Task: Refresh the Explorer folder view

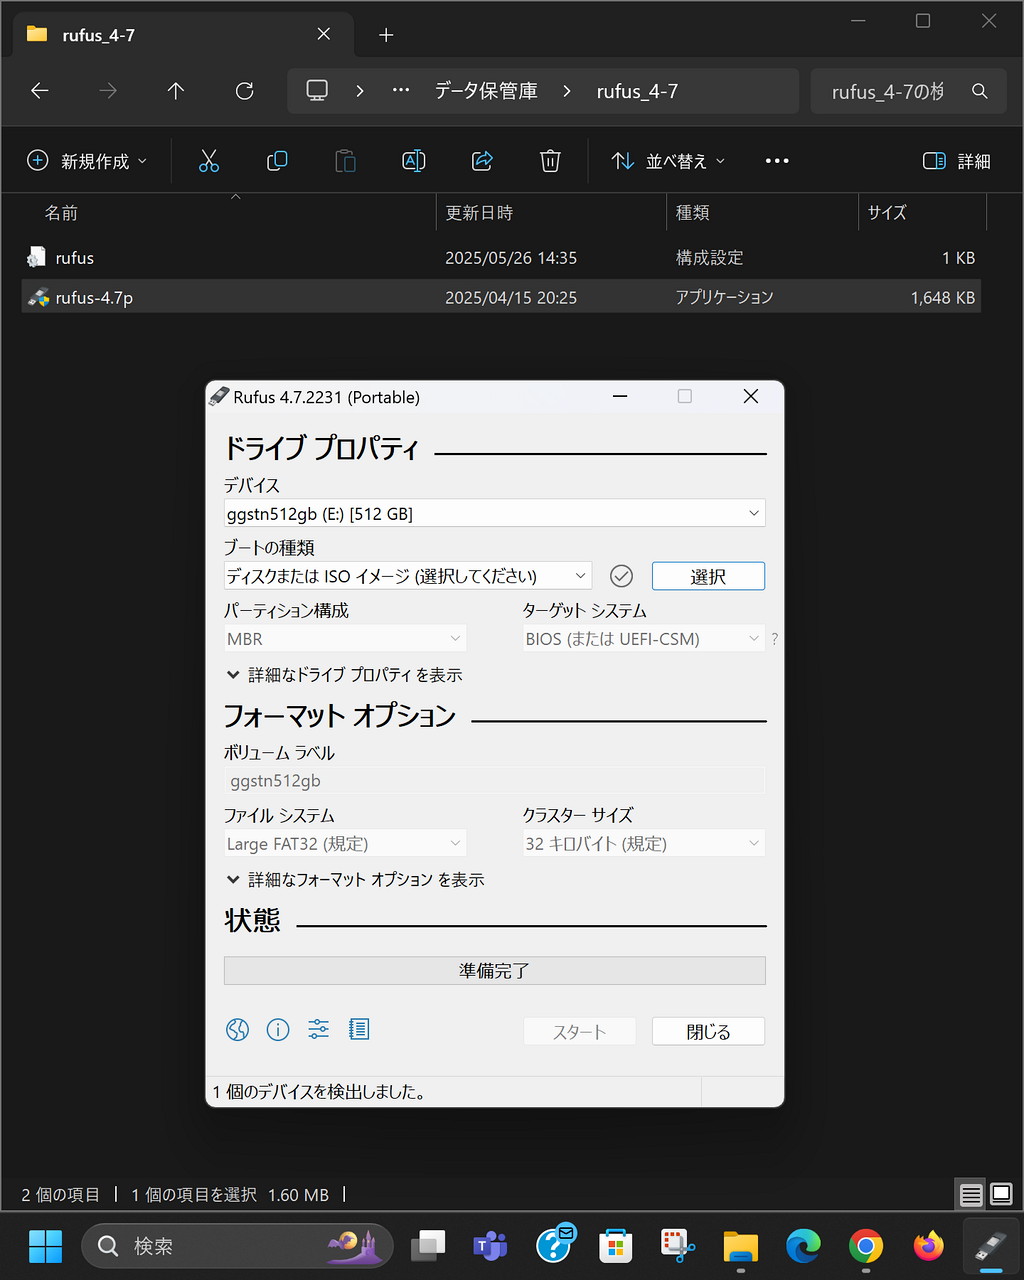Action: pos(244,91)
